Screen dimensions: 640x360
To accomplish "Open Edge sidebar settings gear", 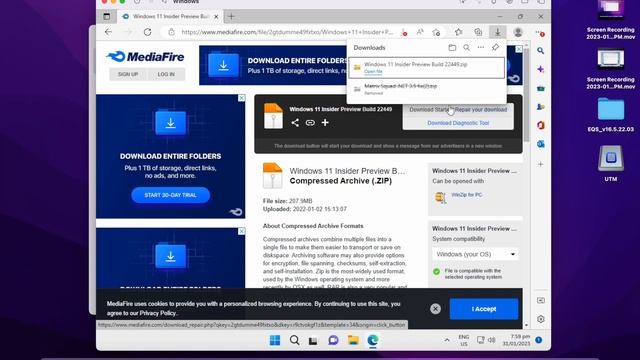I will pyautogui.click(x=540, y=319).
